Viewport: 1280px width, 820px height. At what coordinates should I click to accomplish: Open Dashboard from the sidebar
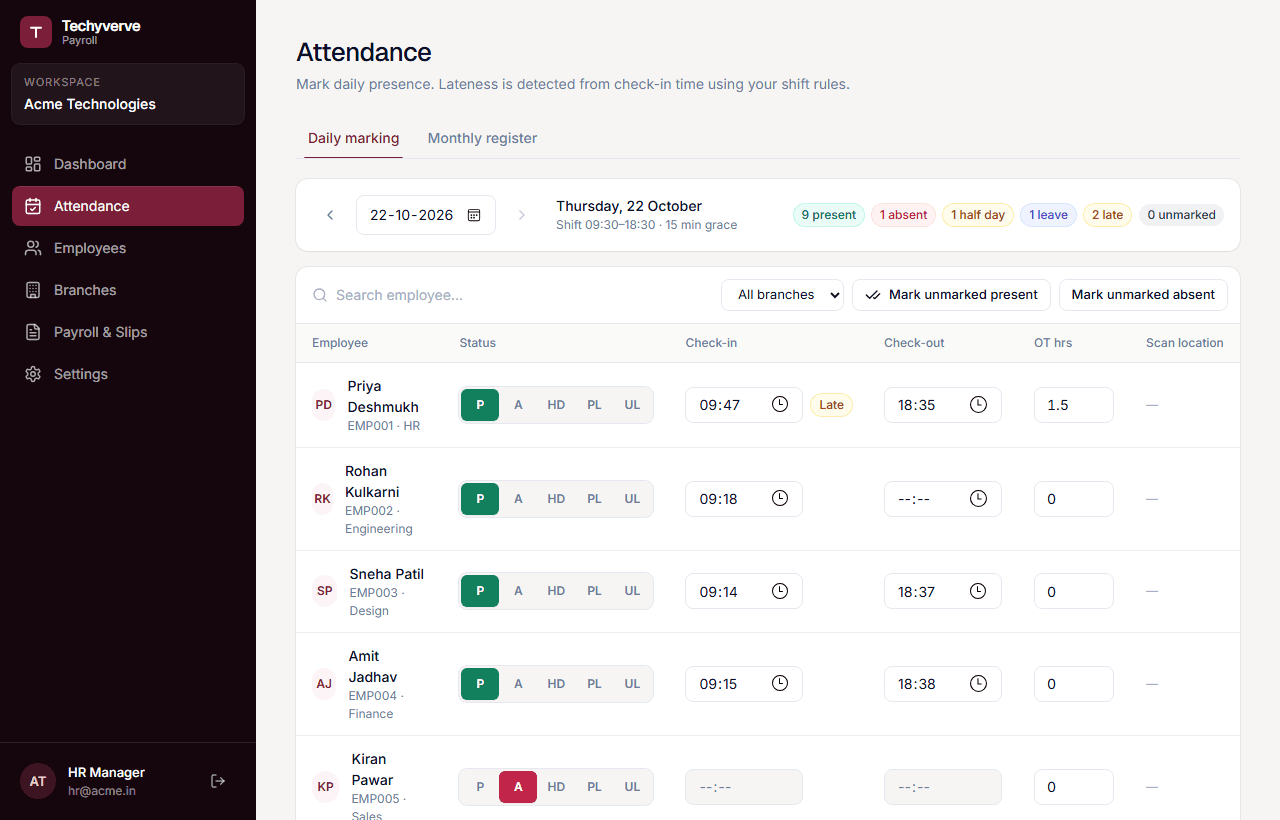tap(128, 164)
